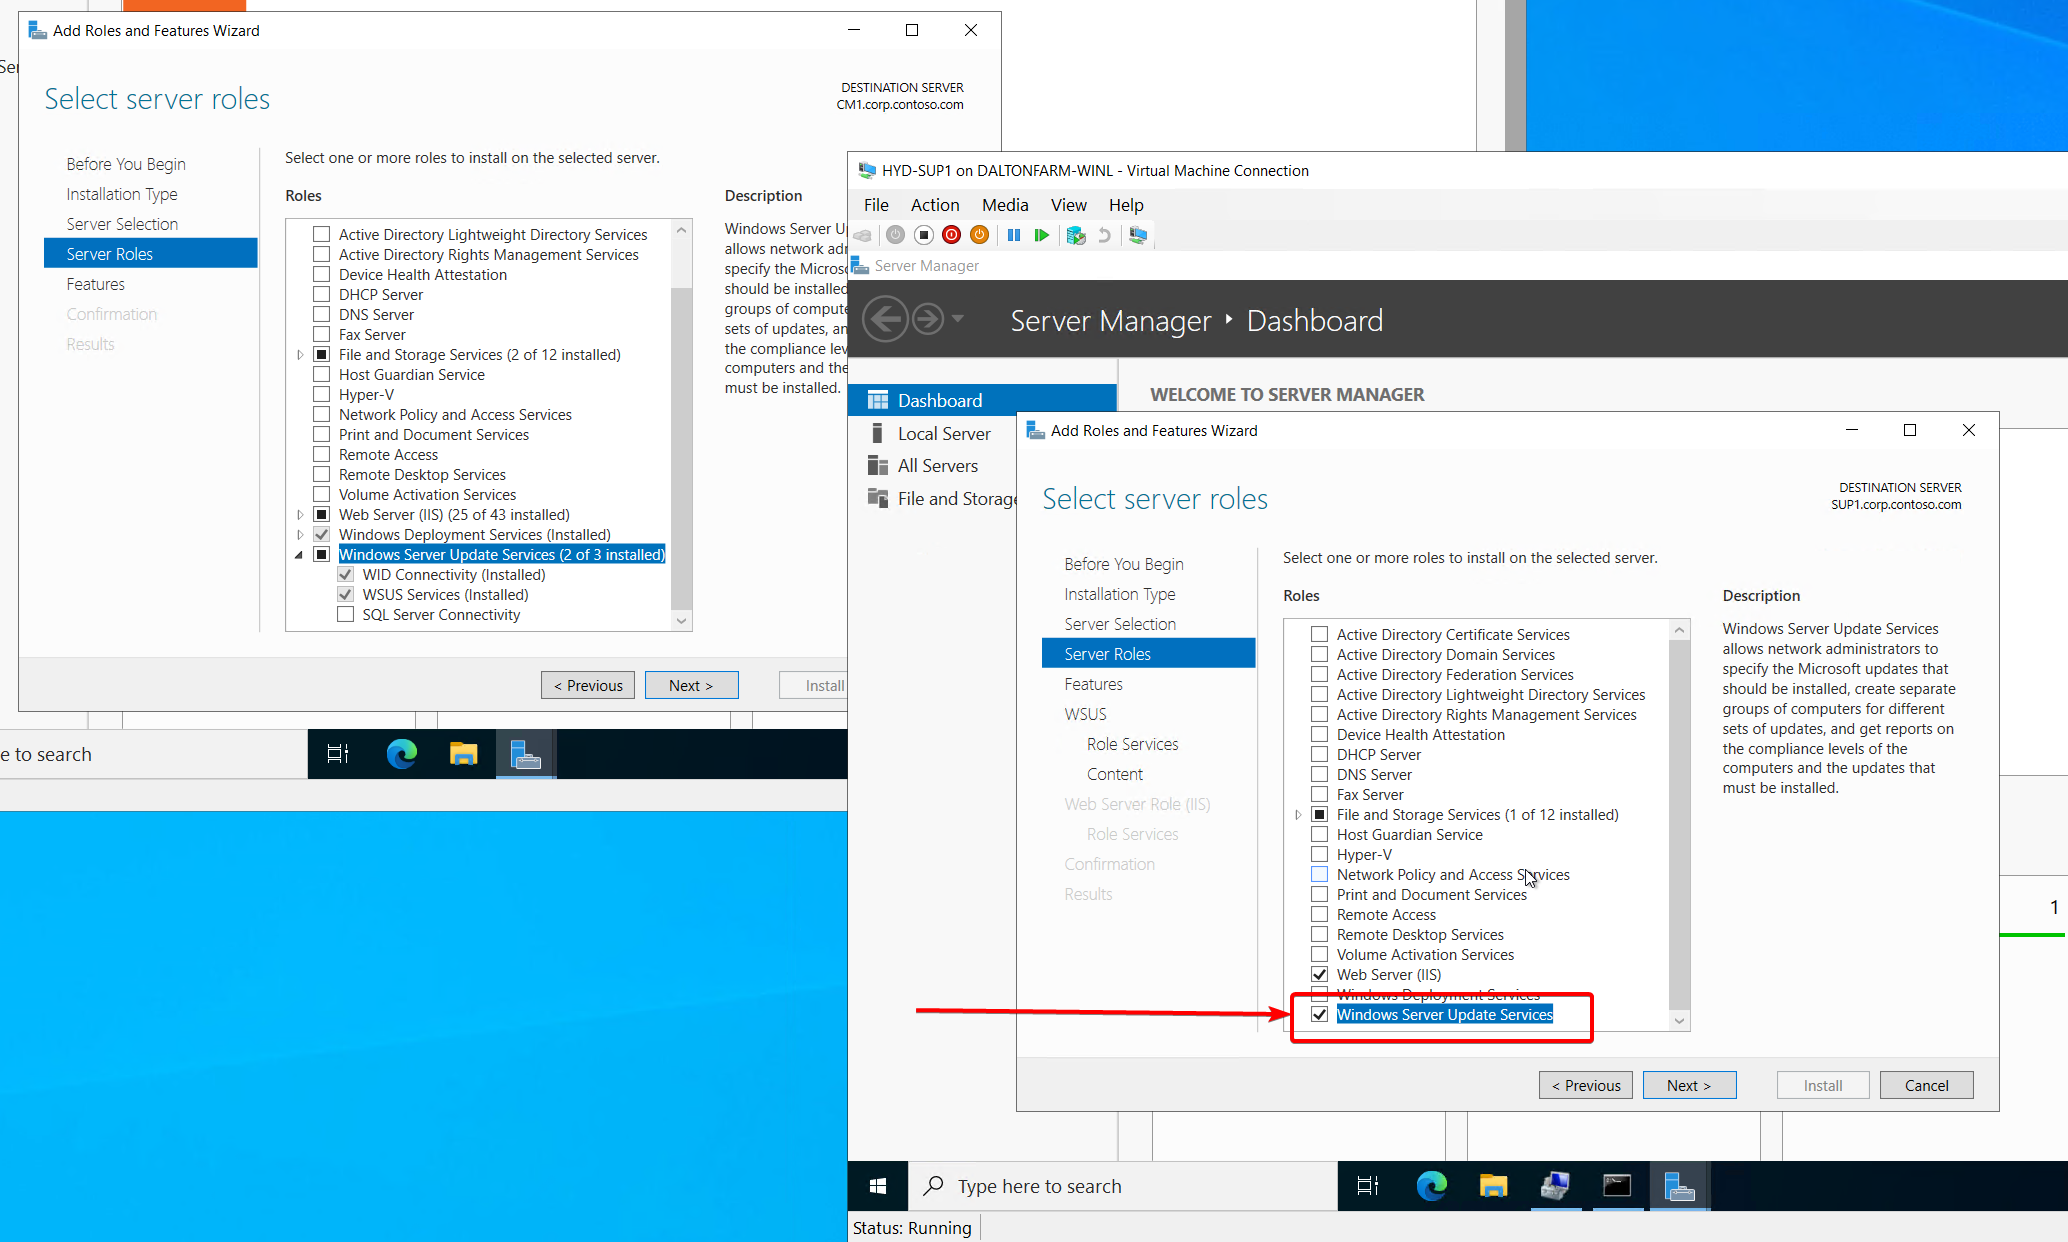
Task: Open the Server Manager navigation history dropdown
Action: pos(958,319)
